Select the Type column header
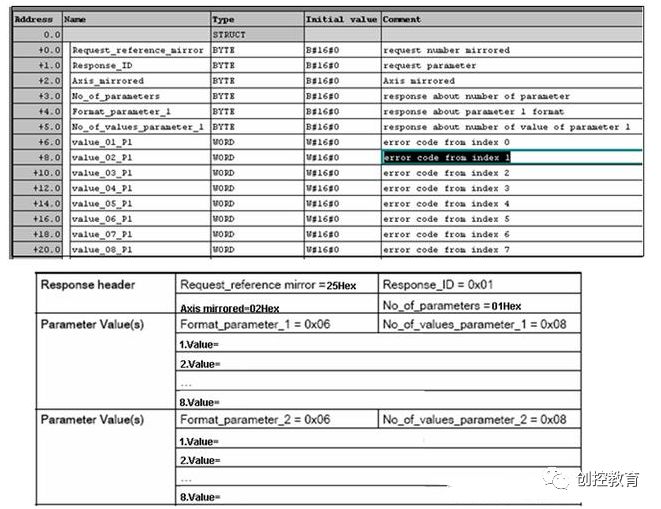Image resolution: width=661 pixels, height=509 pixels. (x=258, y=19)
